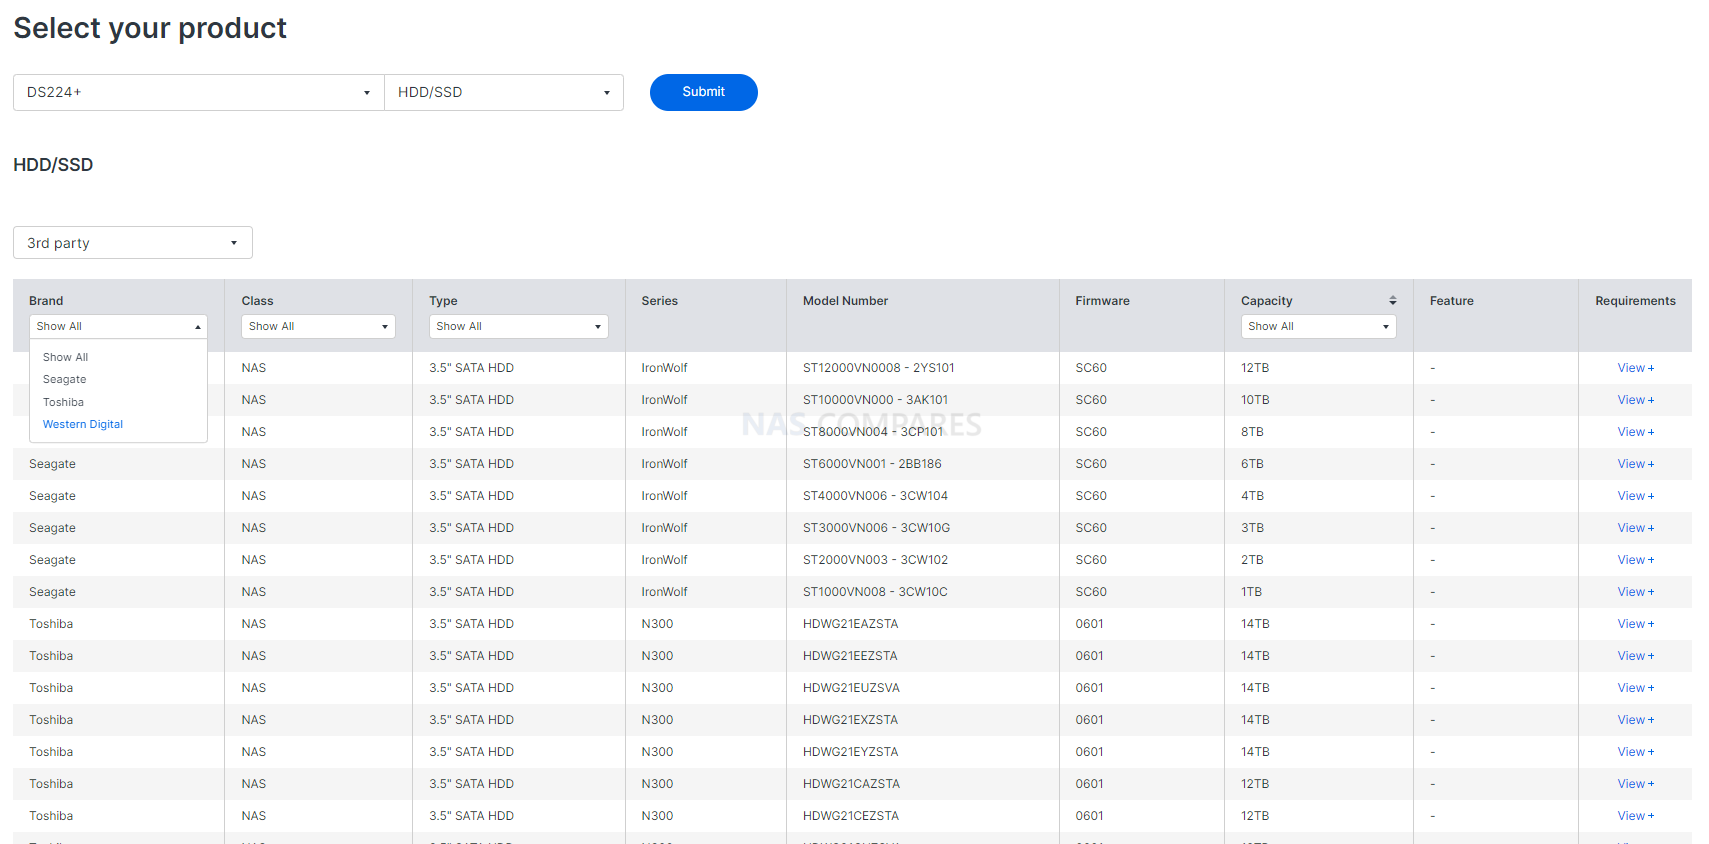The height and width of the screenshot is (844, 1709).
Task: Click the Select your product heading
Action: pos(150,28)
